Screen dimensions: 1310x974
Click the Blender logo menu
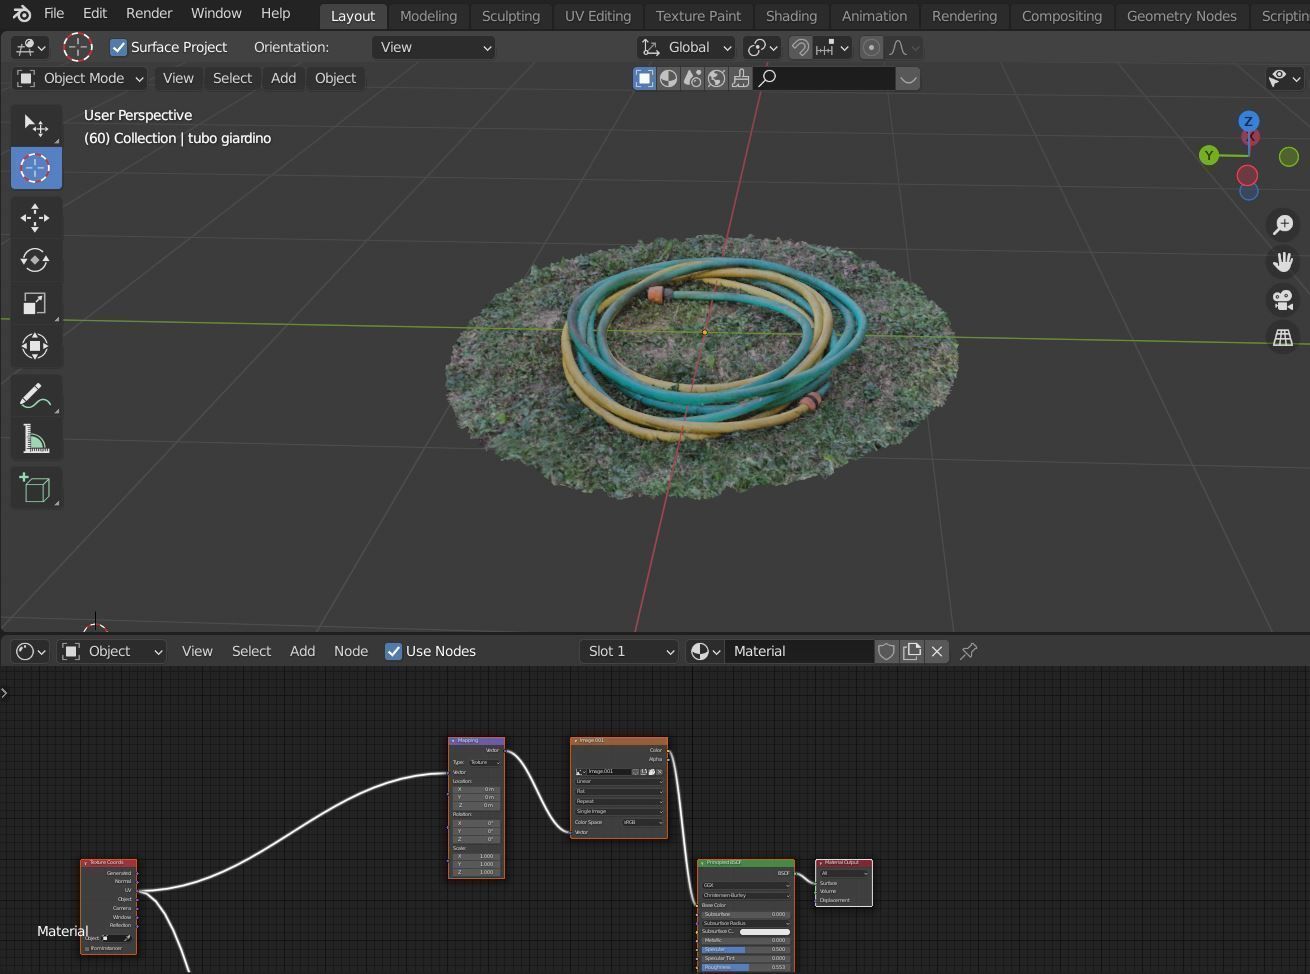point(22,14)
